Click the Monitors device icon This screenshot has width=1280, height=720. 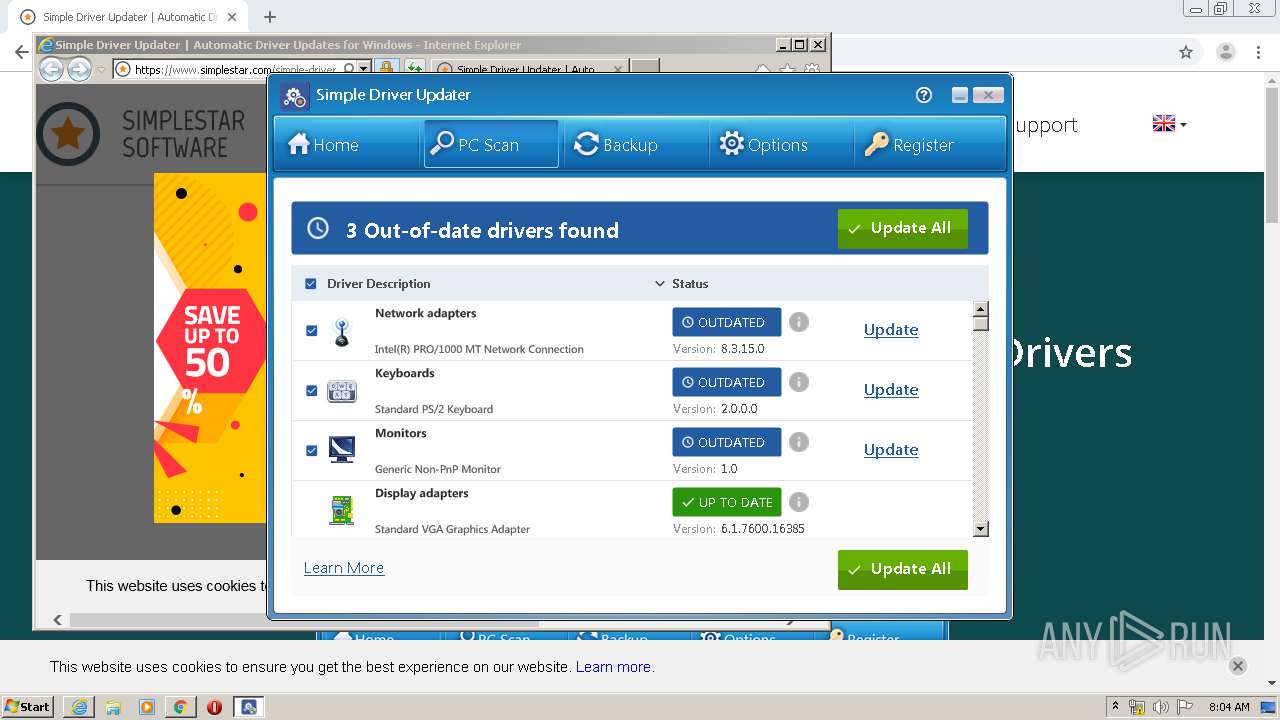[342, 450]
